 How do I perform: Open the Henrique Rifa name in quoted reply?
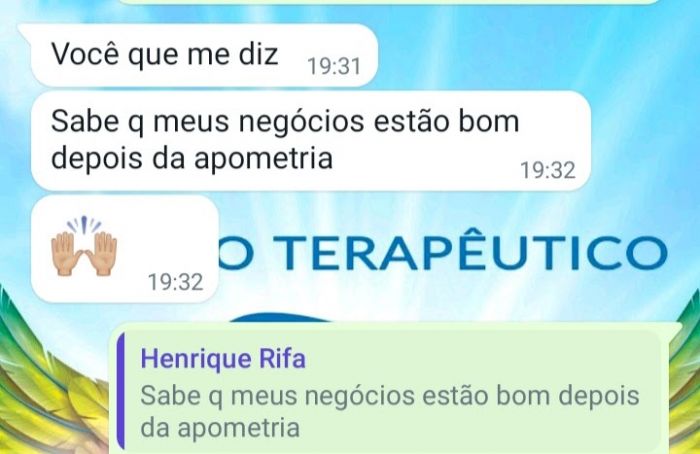coord(223,358)
